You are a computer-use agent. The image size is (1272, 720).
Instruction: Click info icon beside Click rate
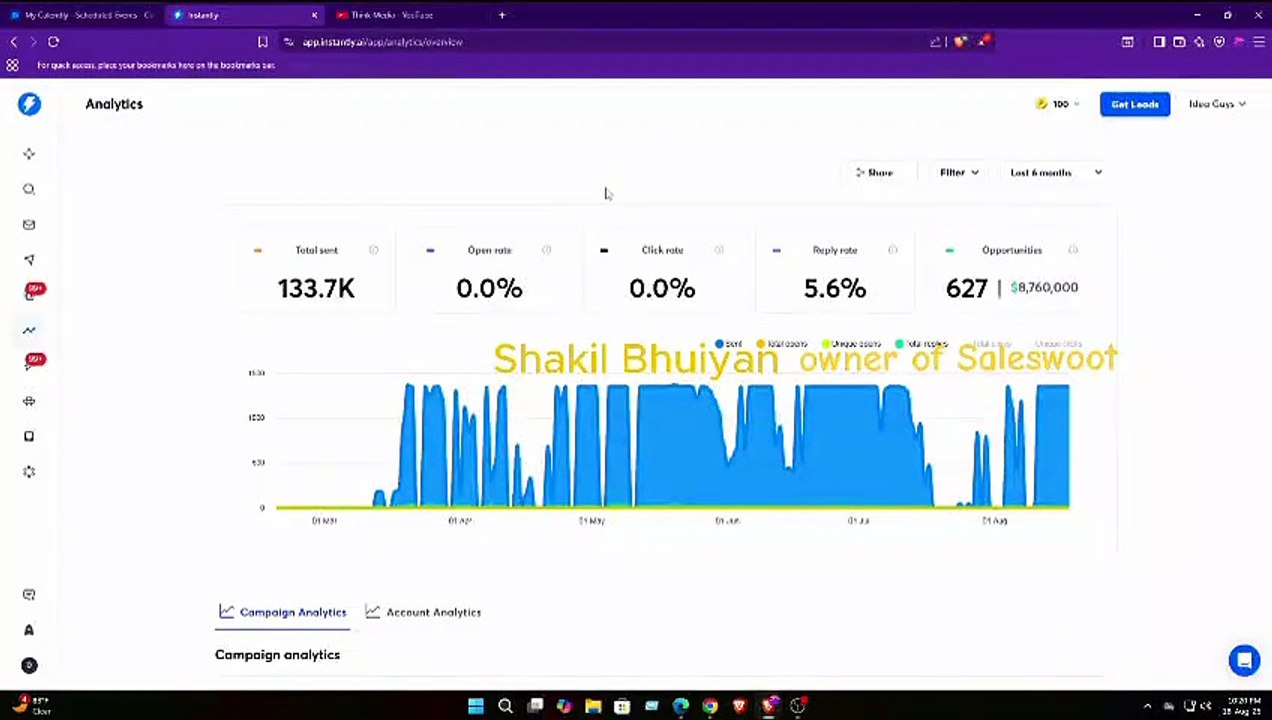719,250
